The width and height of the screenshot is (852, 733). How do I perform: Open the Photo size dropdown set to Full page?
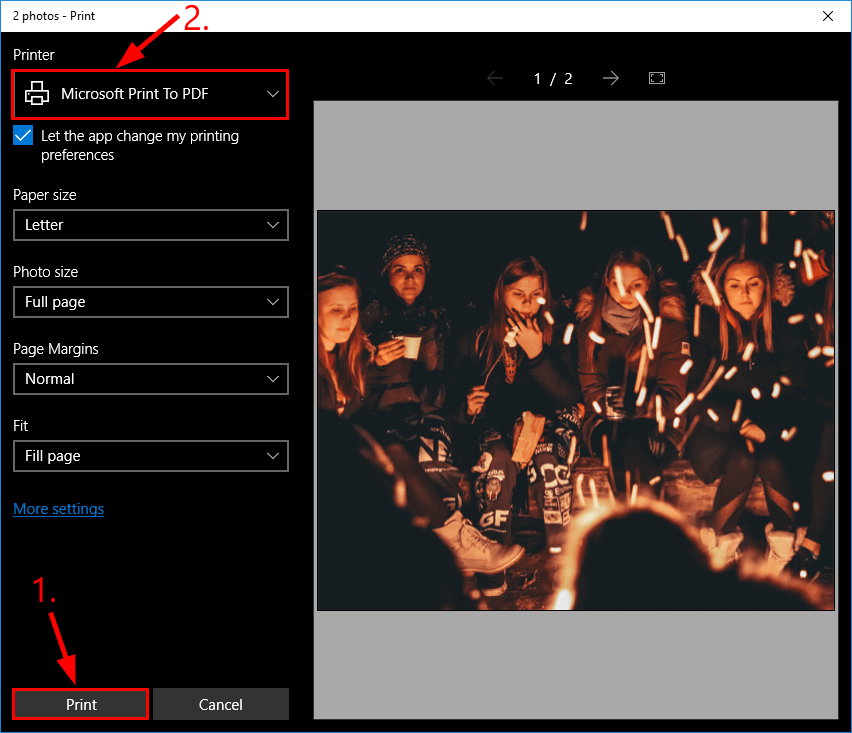(x=150, y=302)
